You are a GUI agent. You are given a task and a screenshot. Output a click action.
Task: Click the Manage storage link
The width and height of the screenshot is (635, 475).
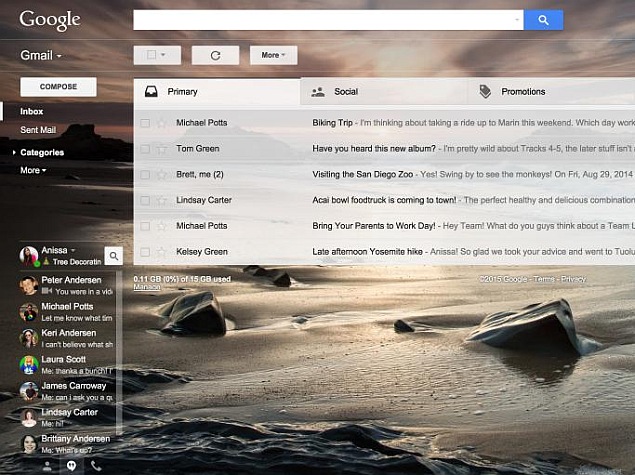click(x=147, y=287)
